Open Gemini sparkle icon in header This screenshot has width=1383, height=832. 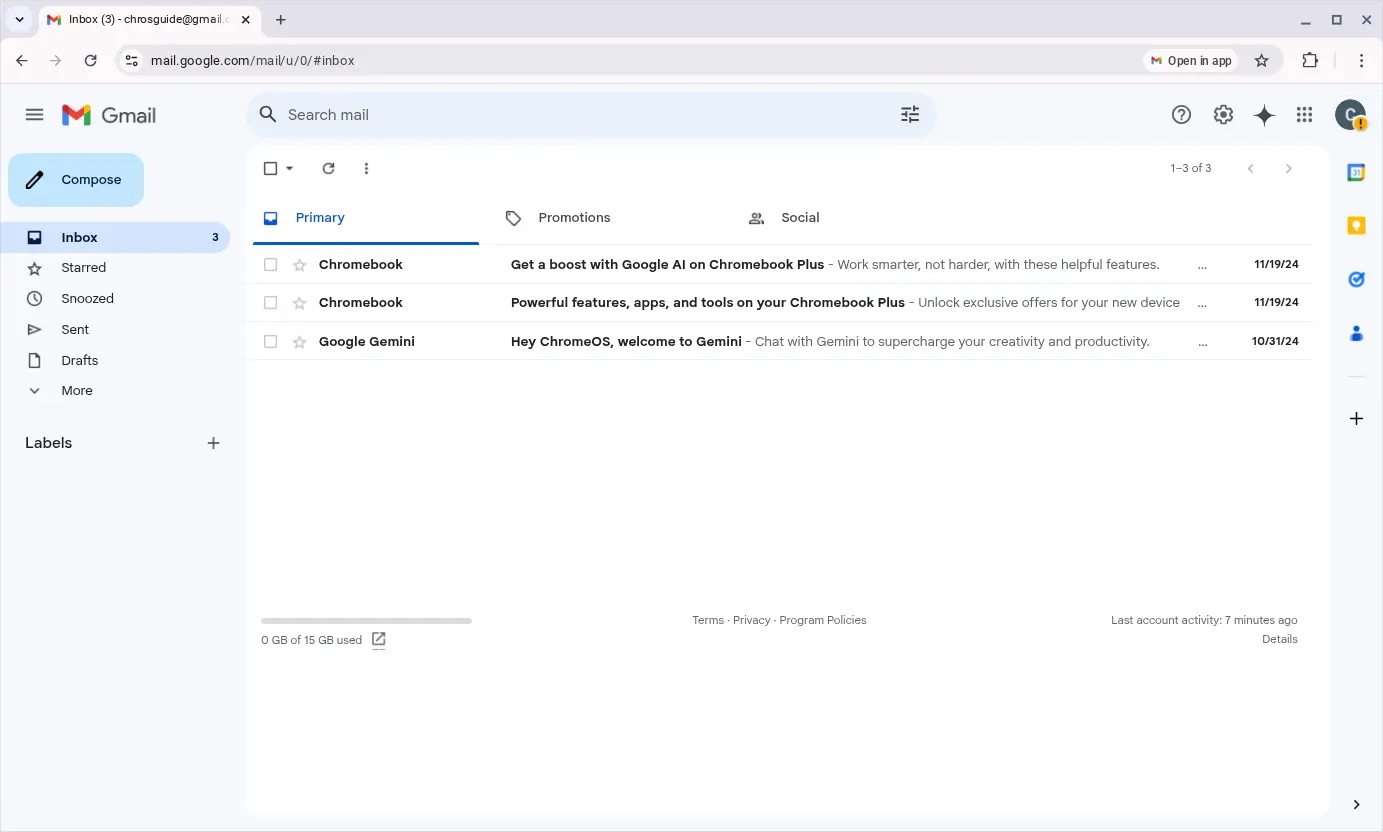[x=1264, y=115]
